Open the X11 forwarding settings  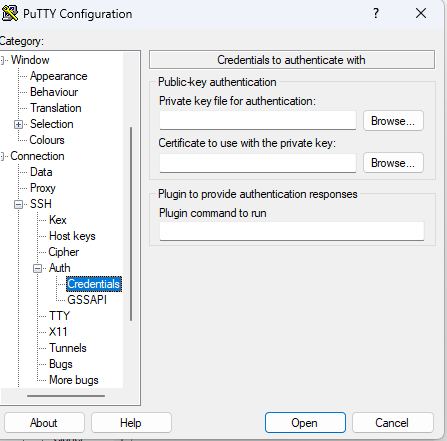point(58,332)
